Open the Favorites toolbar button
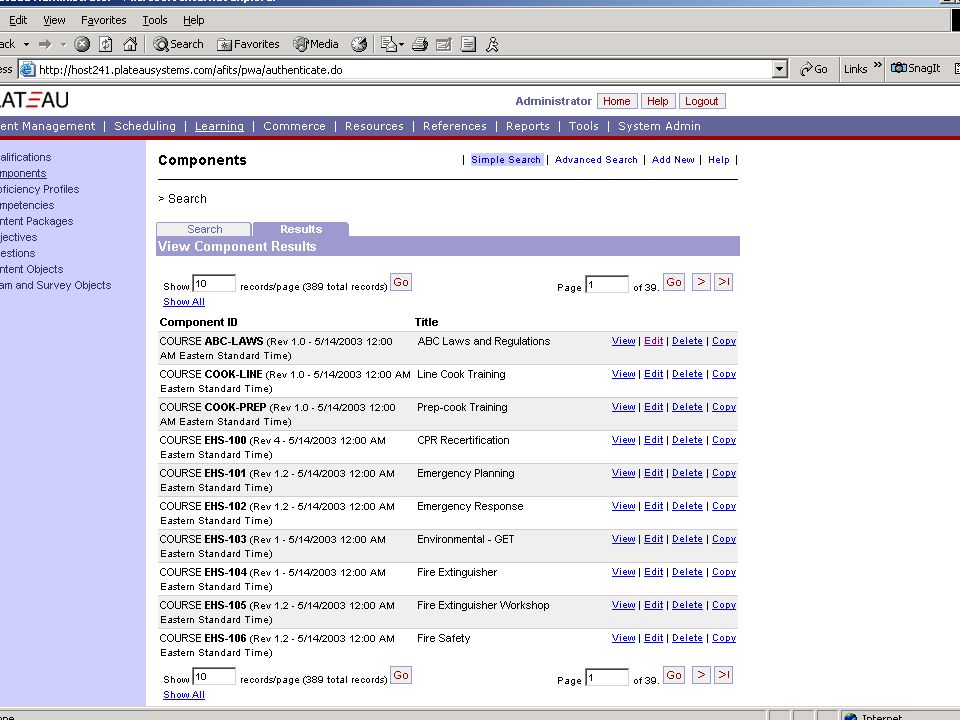The height and width of the screenshot is (720, 960). point(249,44)
